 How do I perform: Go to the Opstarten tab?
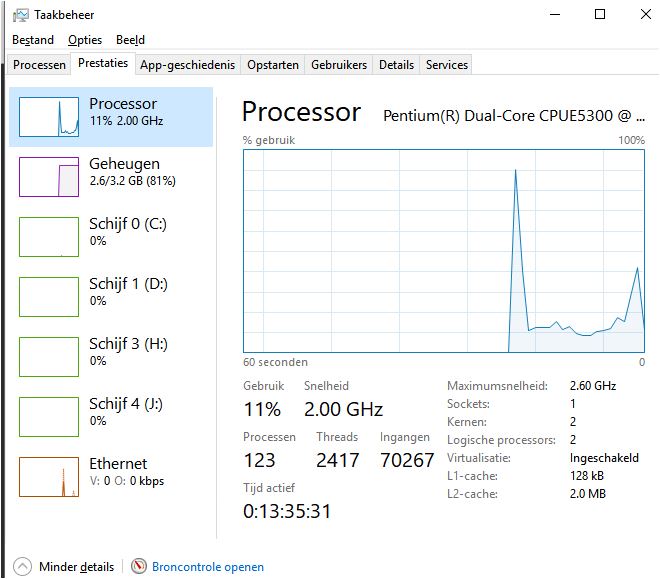pos(273,65)
